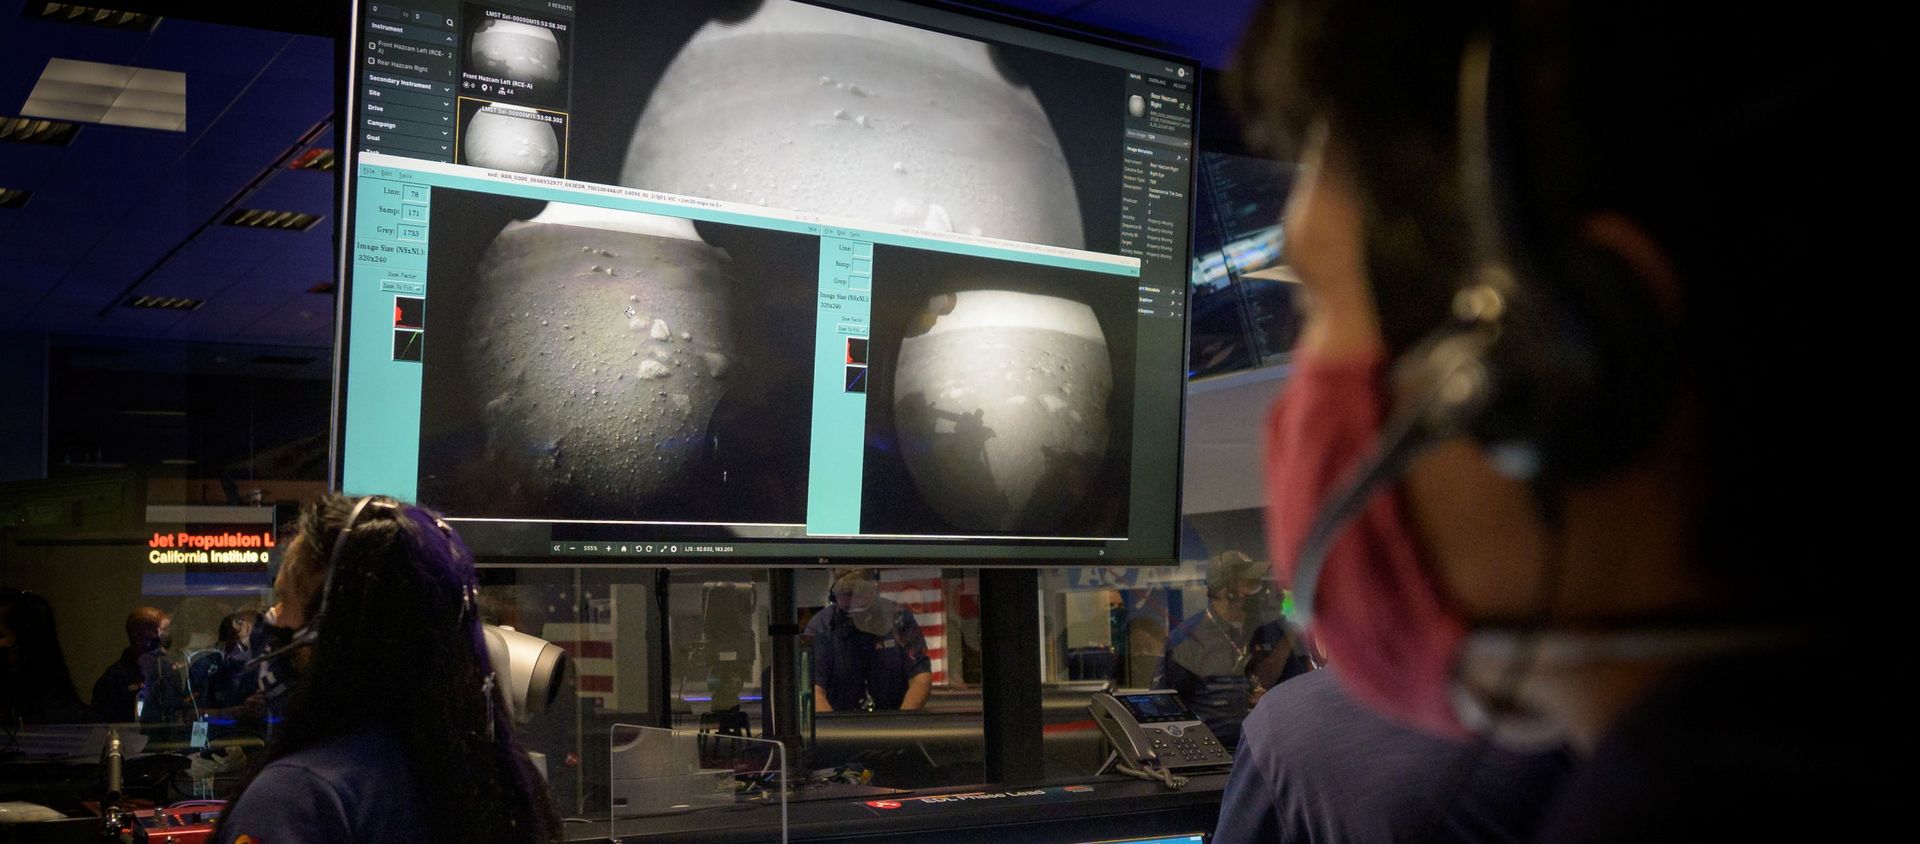
Task: Open Tools menu in right xvd window
Action: tap(855, 235)
